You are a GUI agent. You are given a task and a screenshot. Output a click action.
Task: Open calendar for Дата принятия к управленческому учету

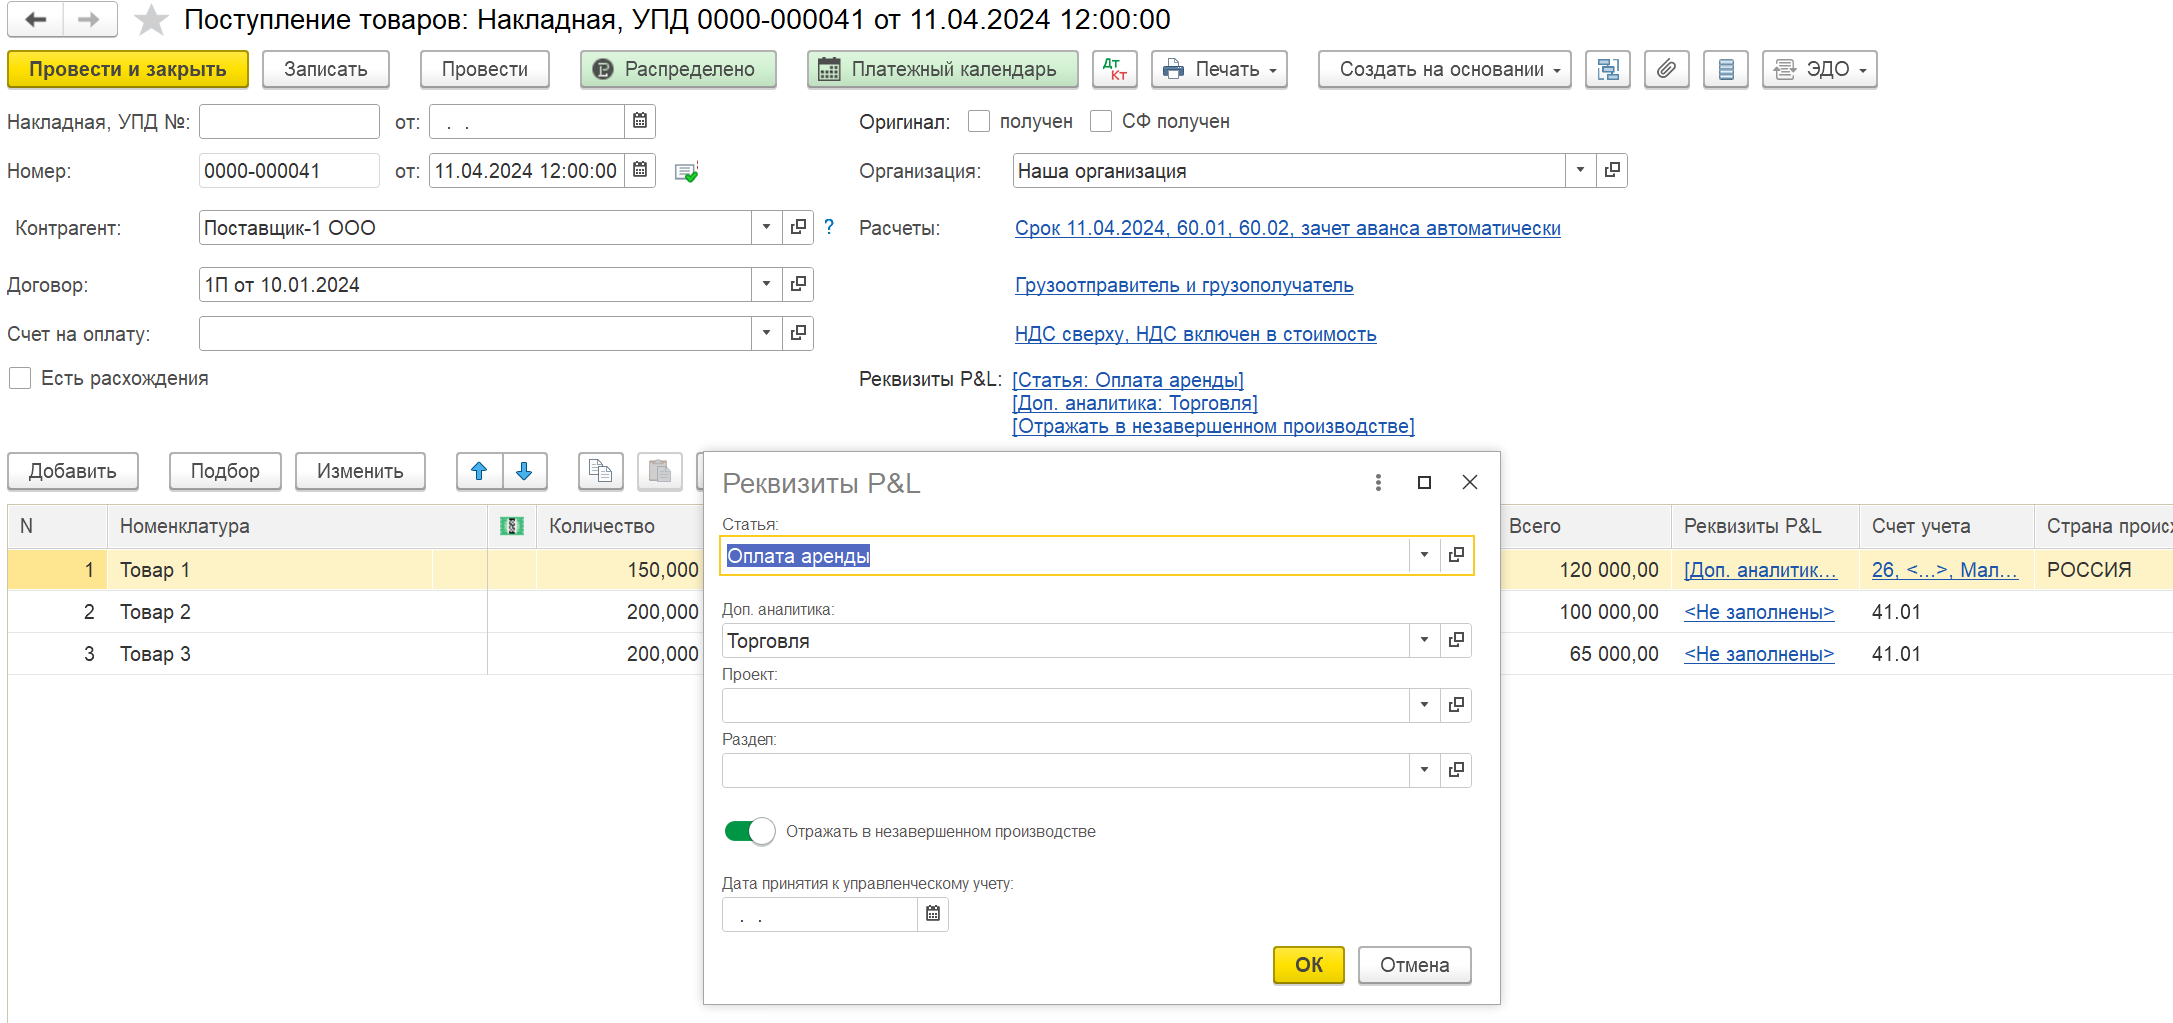(x=933, y=914)
